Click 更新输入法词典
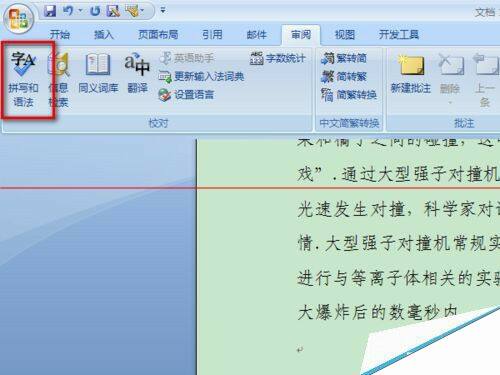Image resolution: width=500 pixels, height=375 pixels. (x=201, y=77)
